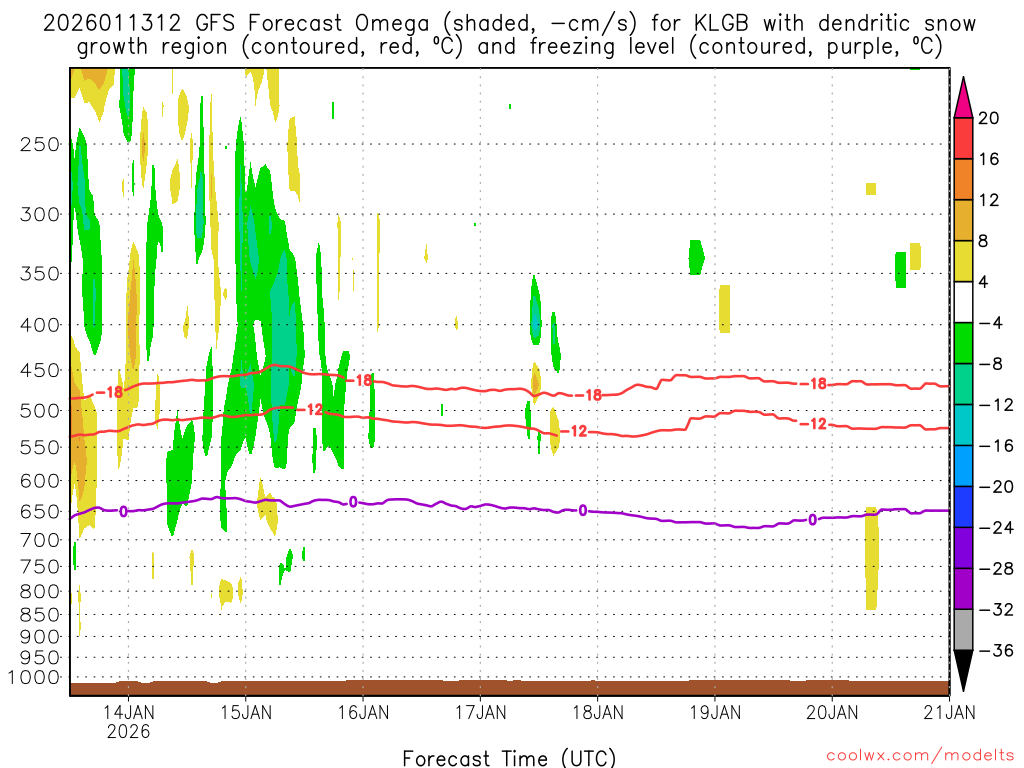Click the black downward arrow below the colorbar
The image size is (1024, 768).
(963, 671)
